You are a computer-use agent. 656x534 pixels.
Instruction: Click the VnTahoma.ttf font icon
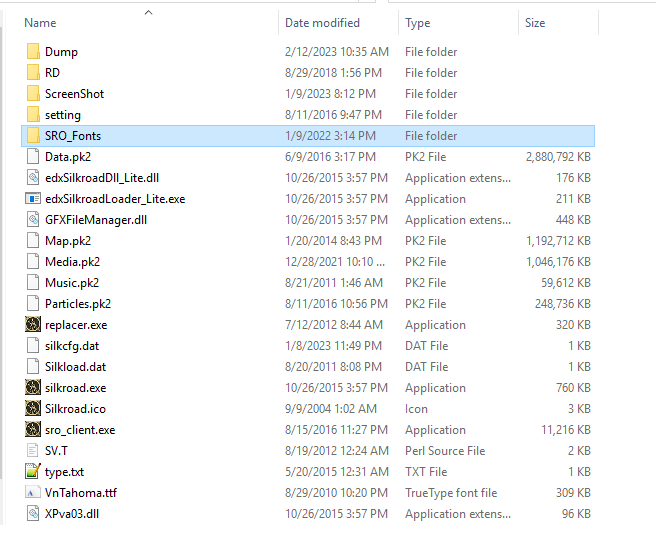coord(33,493)
